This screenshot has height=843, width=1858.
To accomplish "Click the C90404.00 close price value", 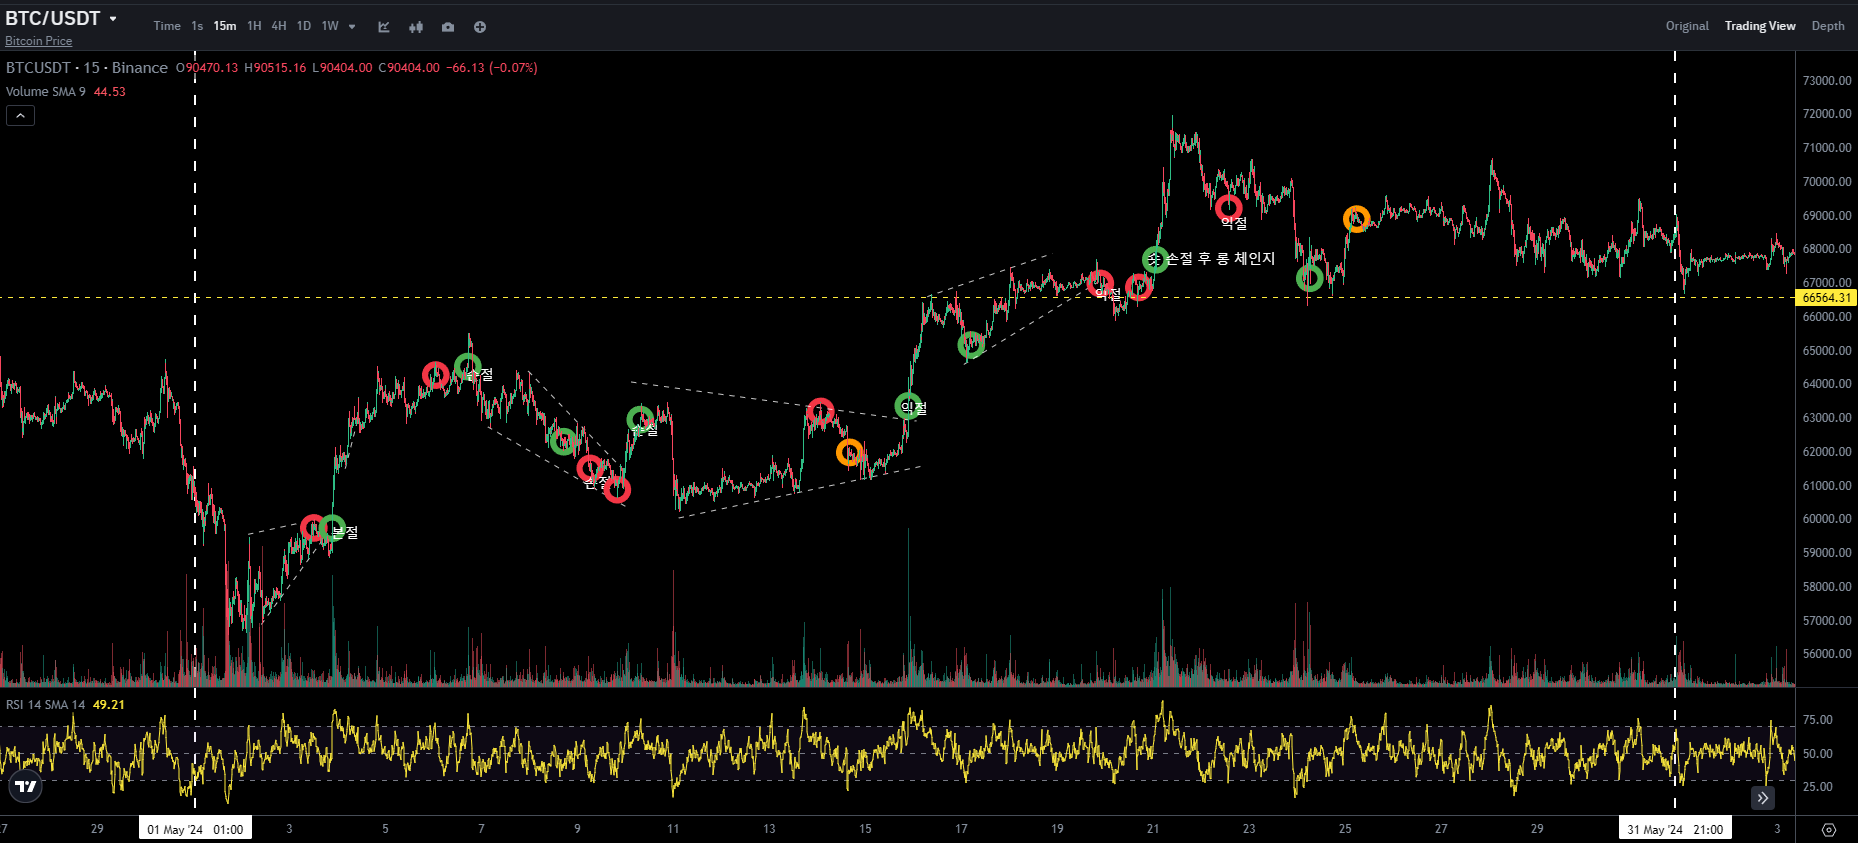I will point(409,68).
